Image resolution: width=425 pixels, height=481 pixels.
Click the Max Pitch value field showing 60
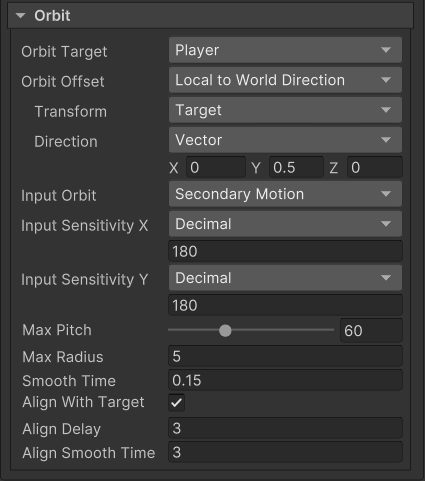pos(371,331)
